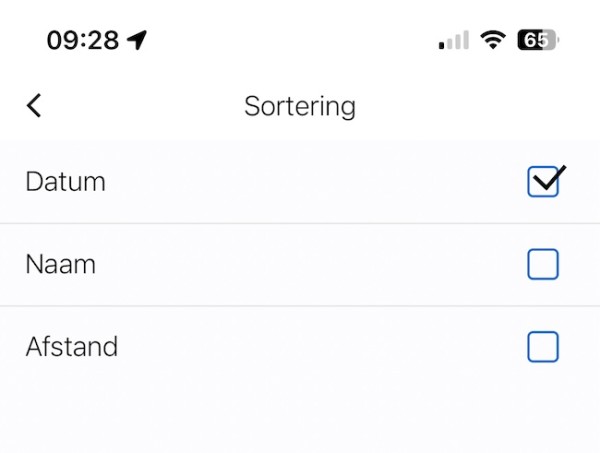The height and width of the screenshot is (453, 600).
Task: Sort by distance via Afstand box
Action: click(543, 347)
